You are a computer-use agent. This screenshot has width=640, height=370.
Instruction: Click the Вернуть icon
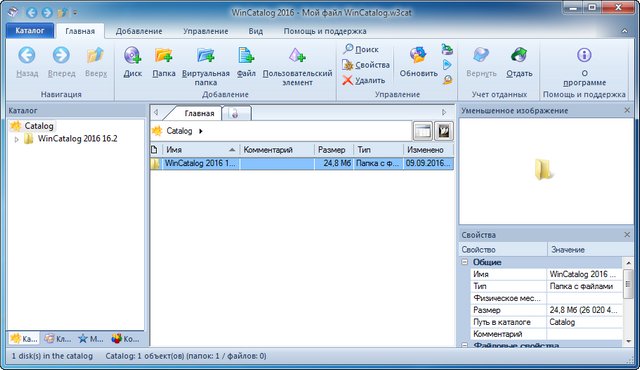point(481,55)
